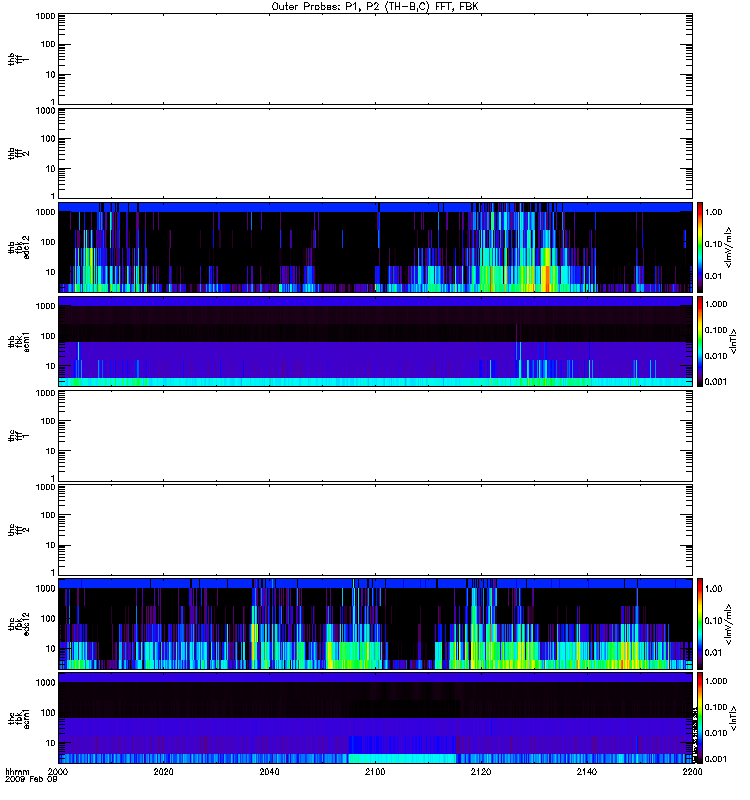Click the thc fbk scm1 spectrogram panel

click(375, 718)
